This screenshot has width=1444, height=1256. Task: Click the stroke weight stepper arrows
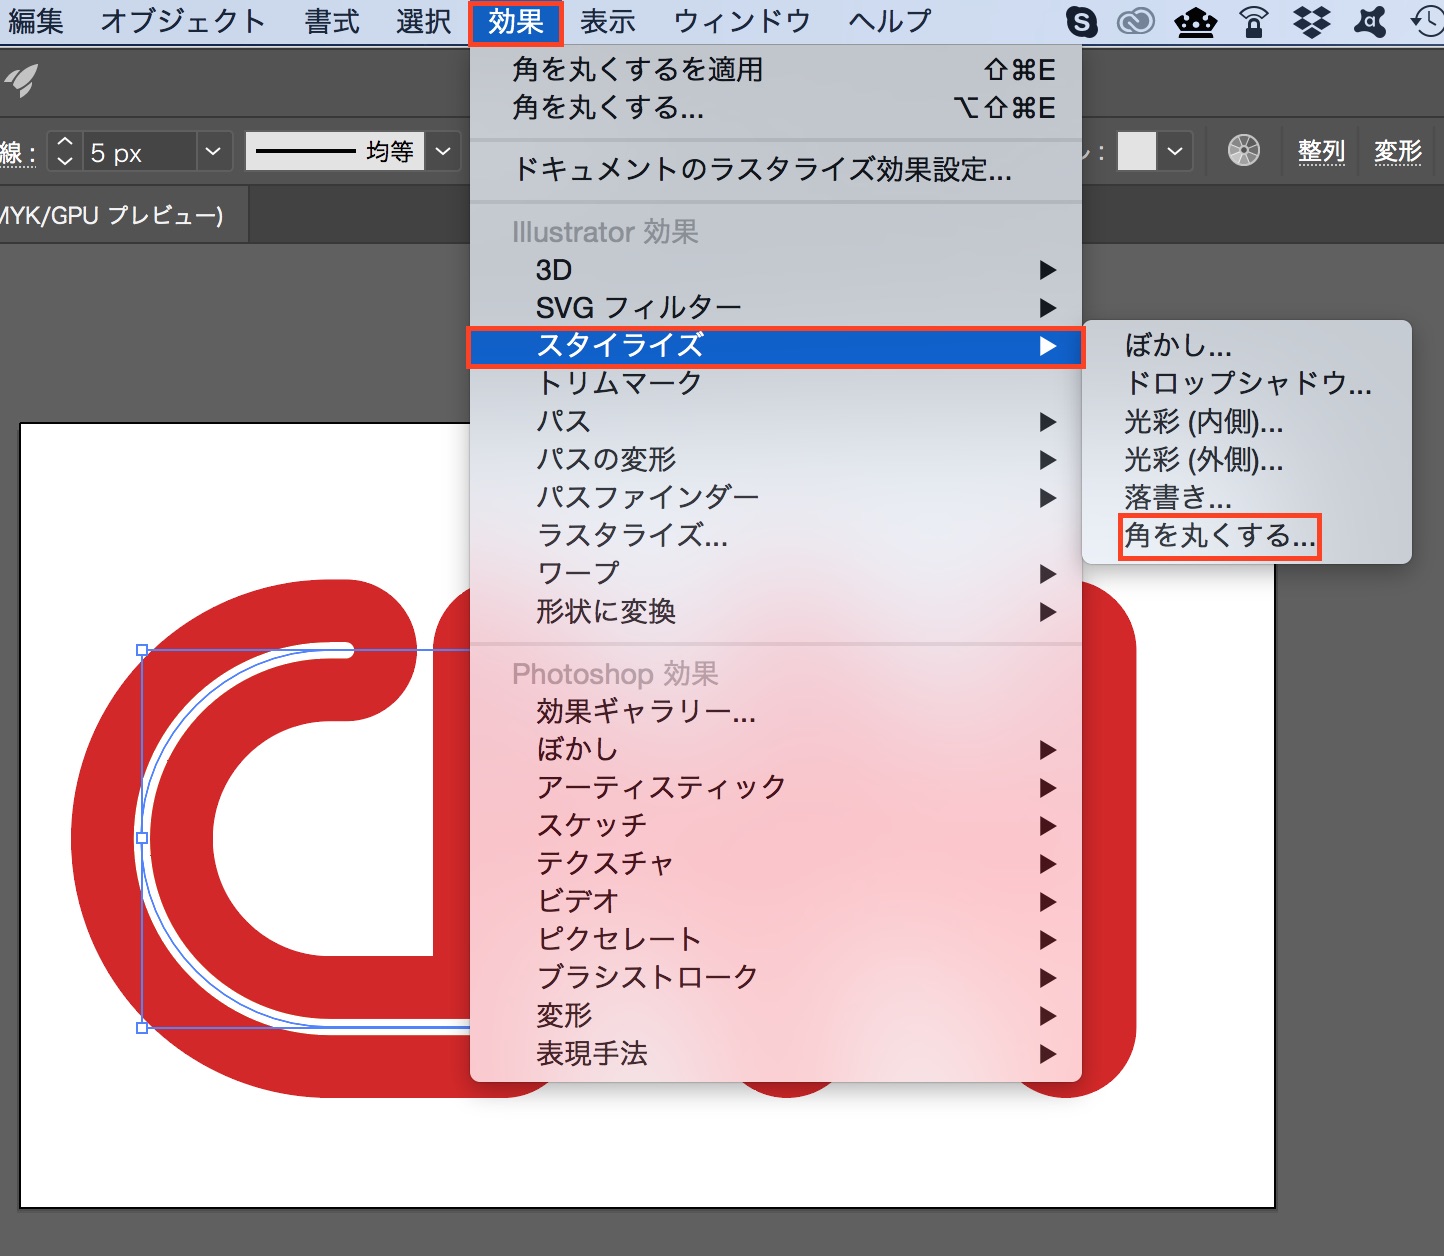click(65, 152)
